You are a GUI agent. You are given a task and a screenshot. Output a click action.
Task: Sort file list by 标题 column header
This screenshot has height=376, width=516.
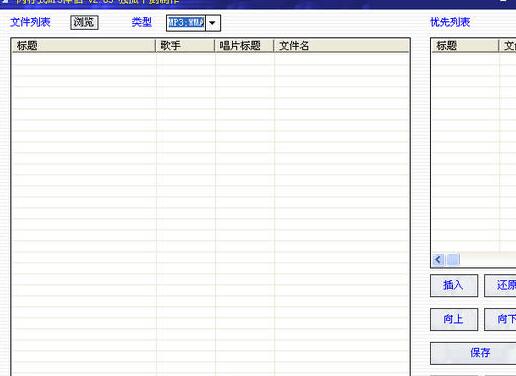[x=84, y=46]
